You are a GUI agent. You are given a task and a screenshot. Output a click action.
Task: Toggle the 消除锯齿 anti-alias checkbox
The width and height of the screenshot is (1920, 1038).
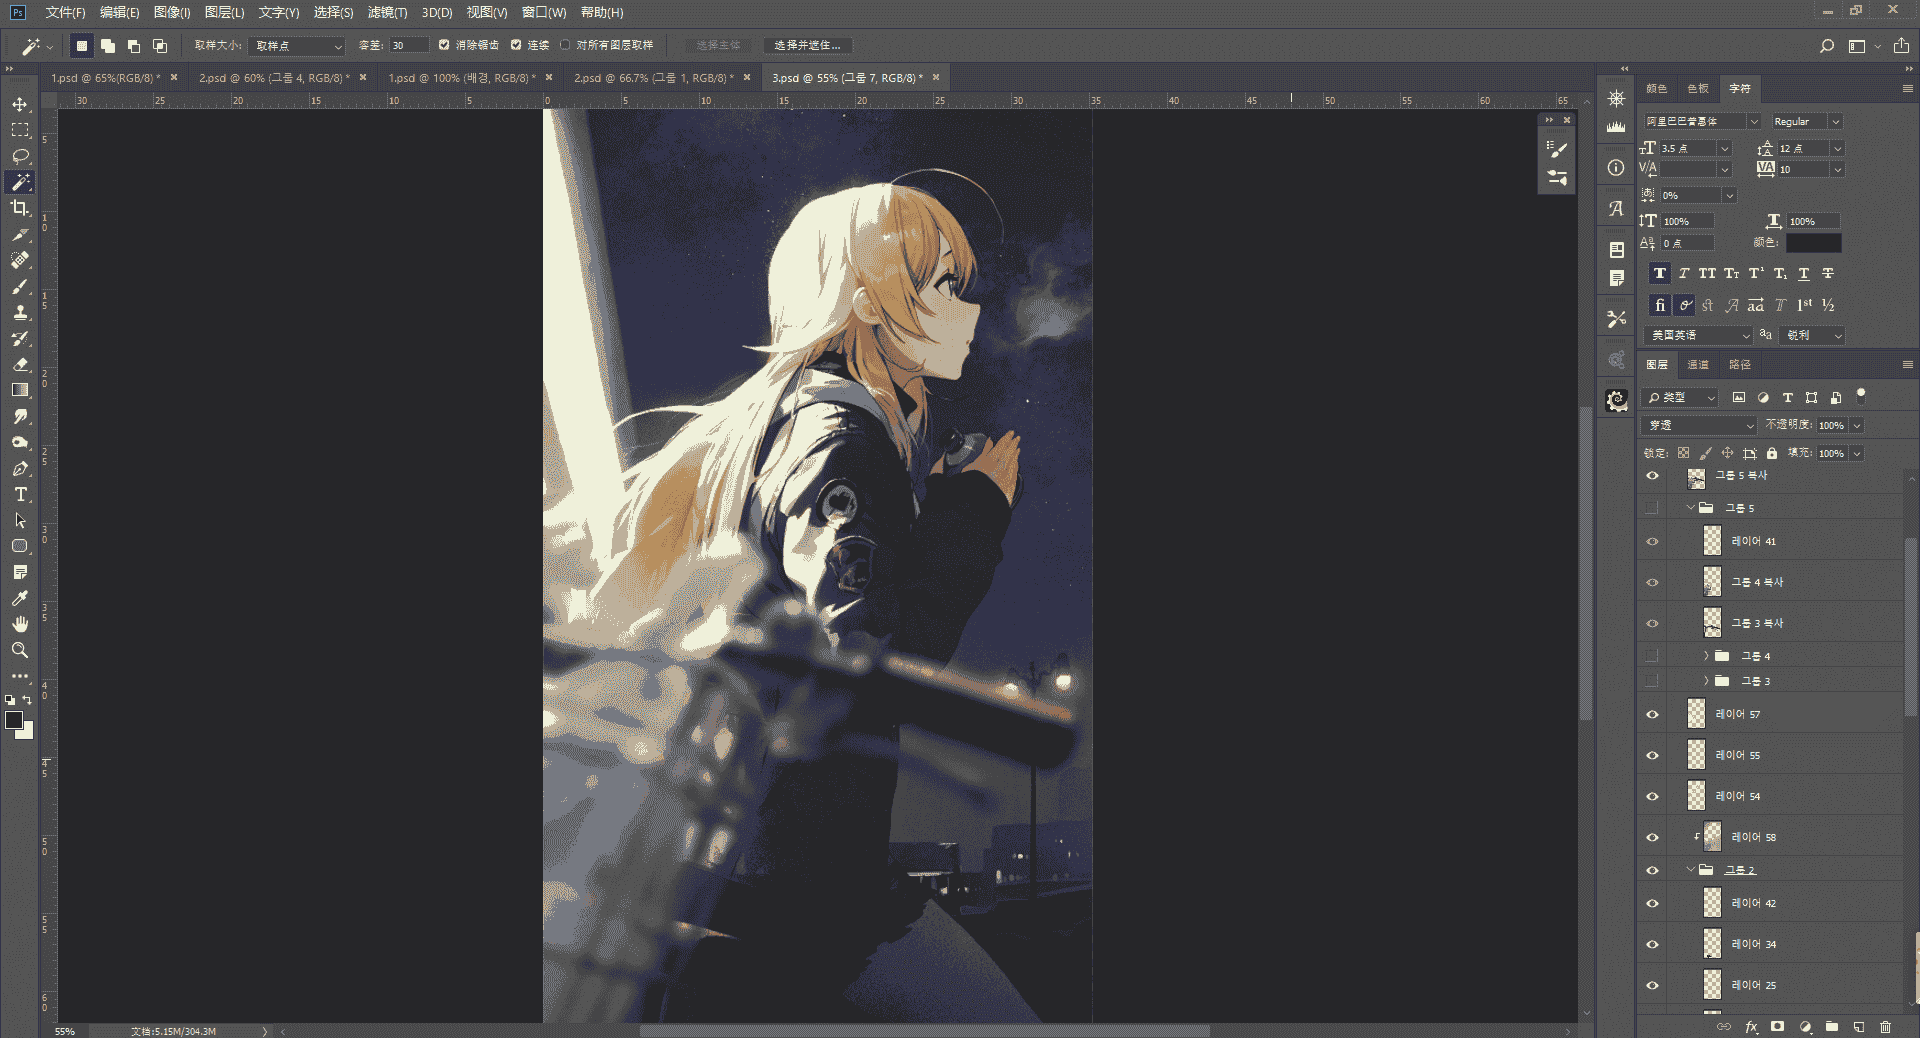pos(444,45)
